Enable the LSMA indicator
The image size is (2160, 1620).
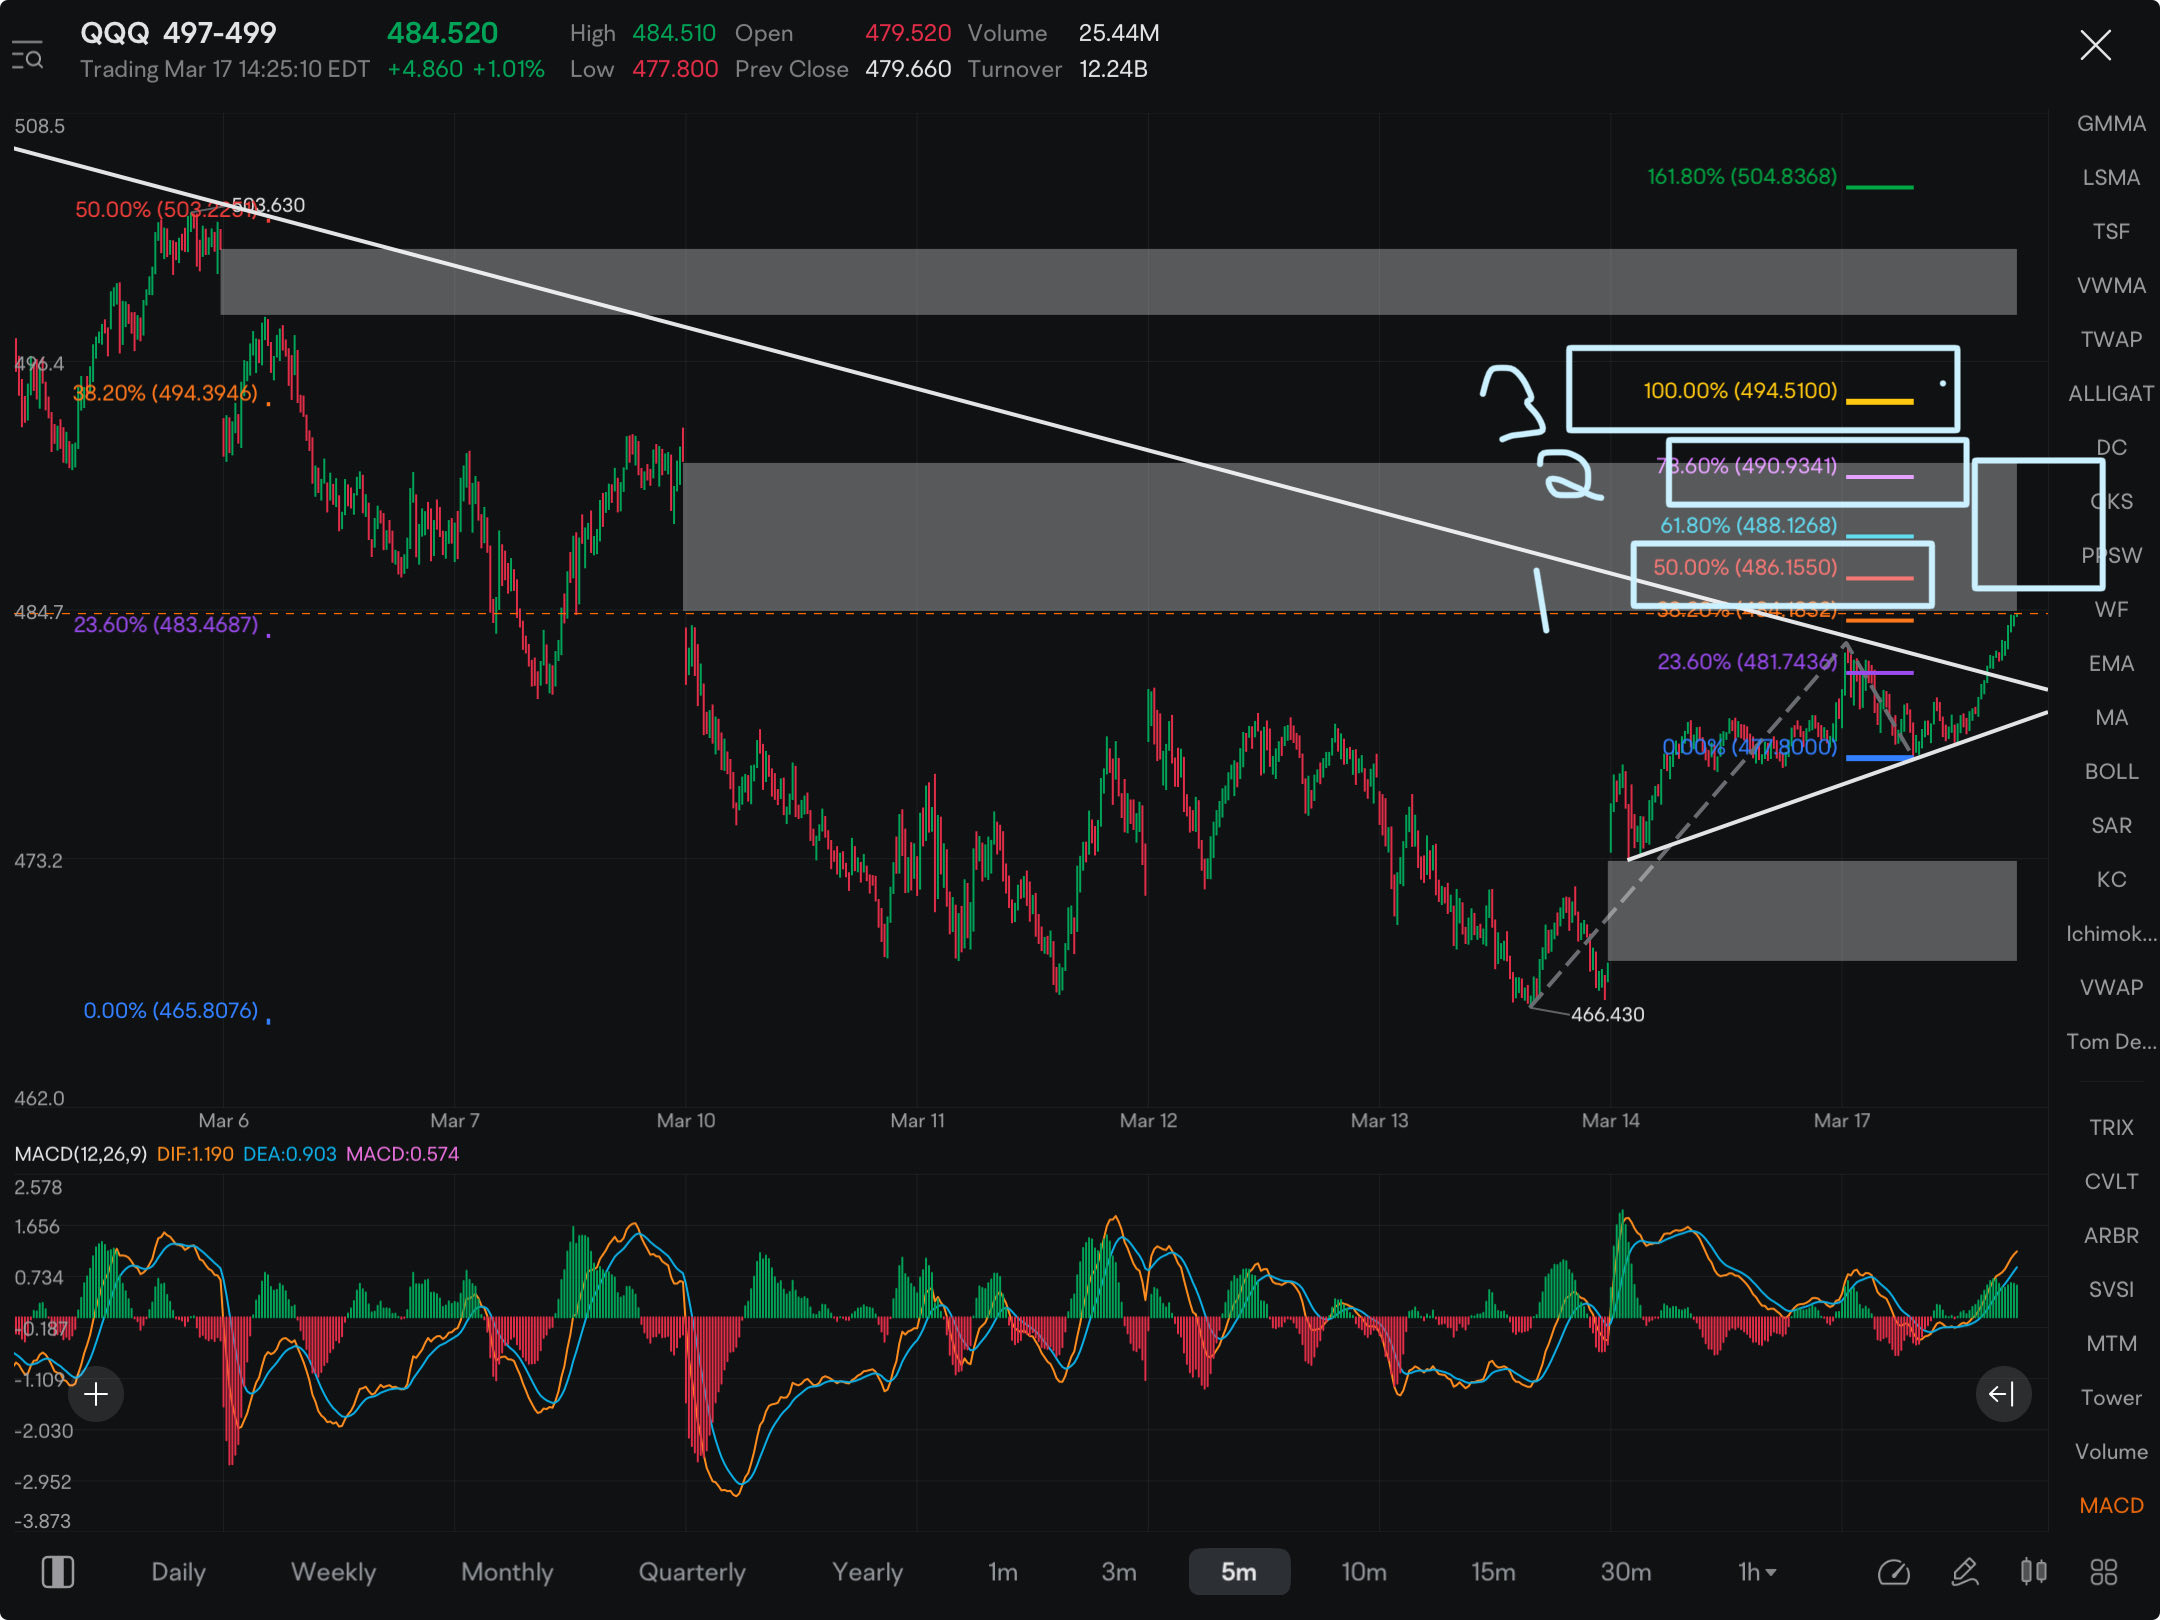[2111, 178]
